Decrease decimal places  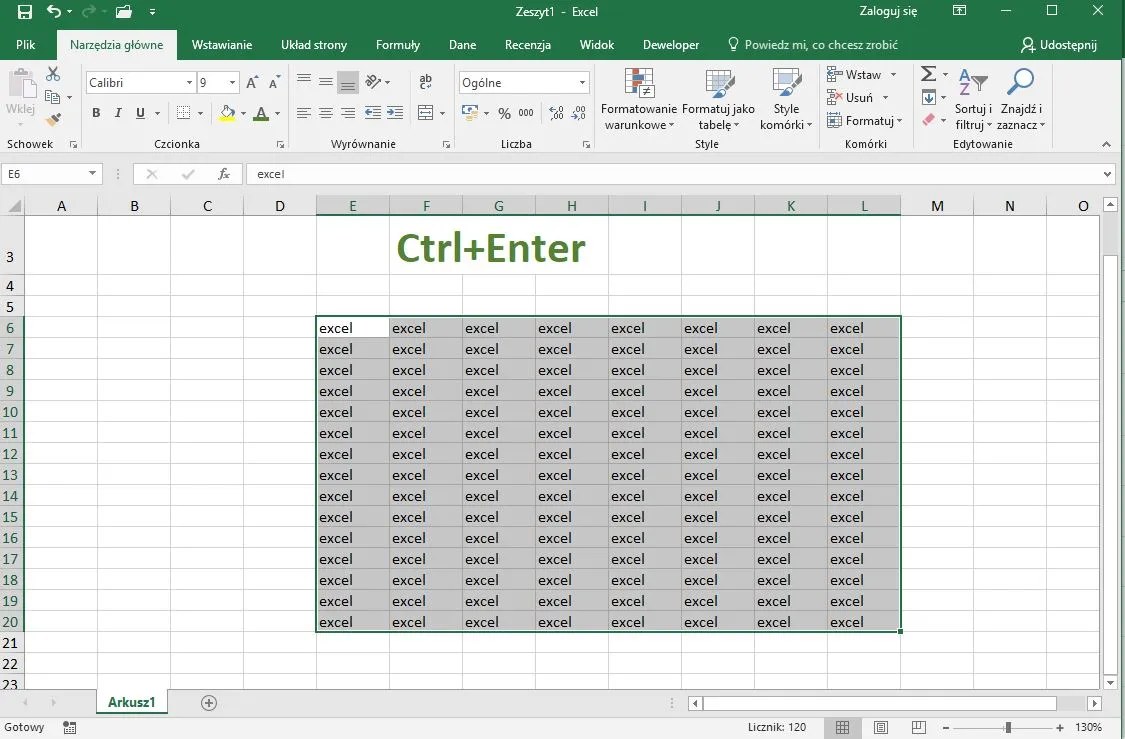[579, 113]
